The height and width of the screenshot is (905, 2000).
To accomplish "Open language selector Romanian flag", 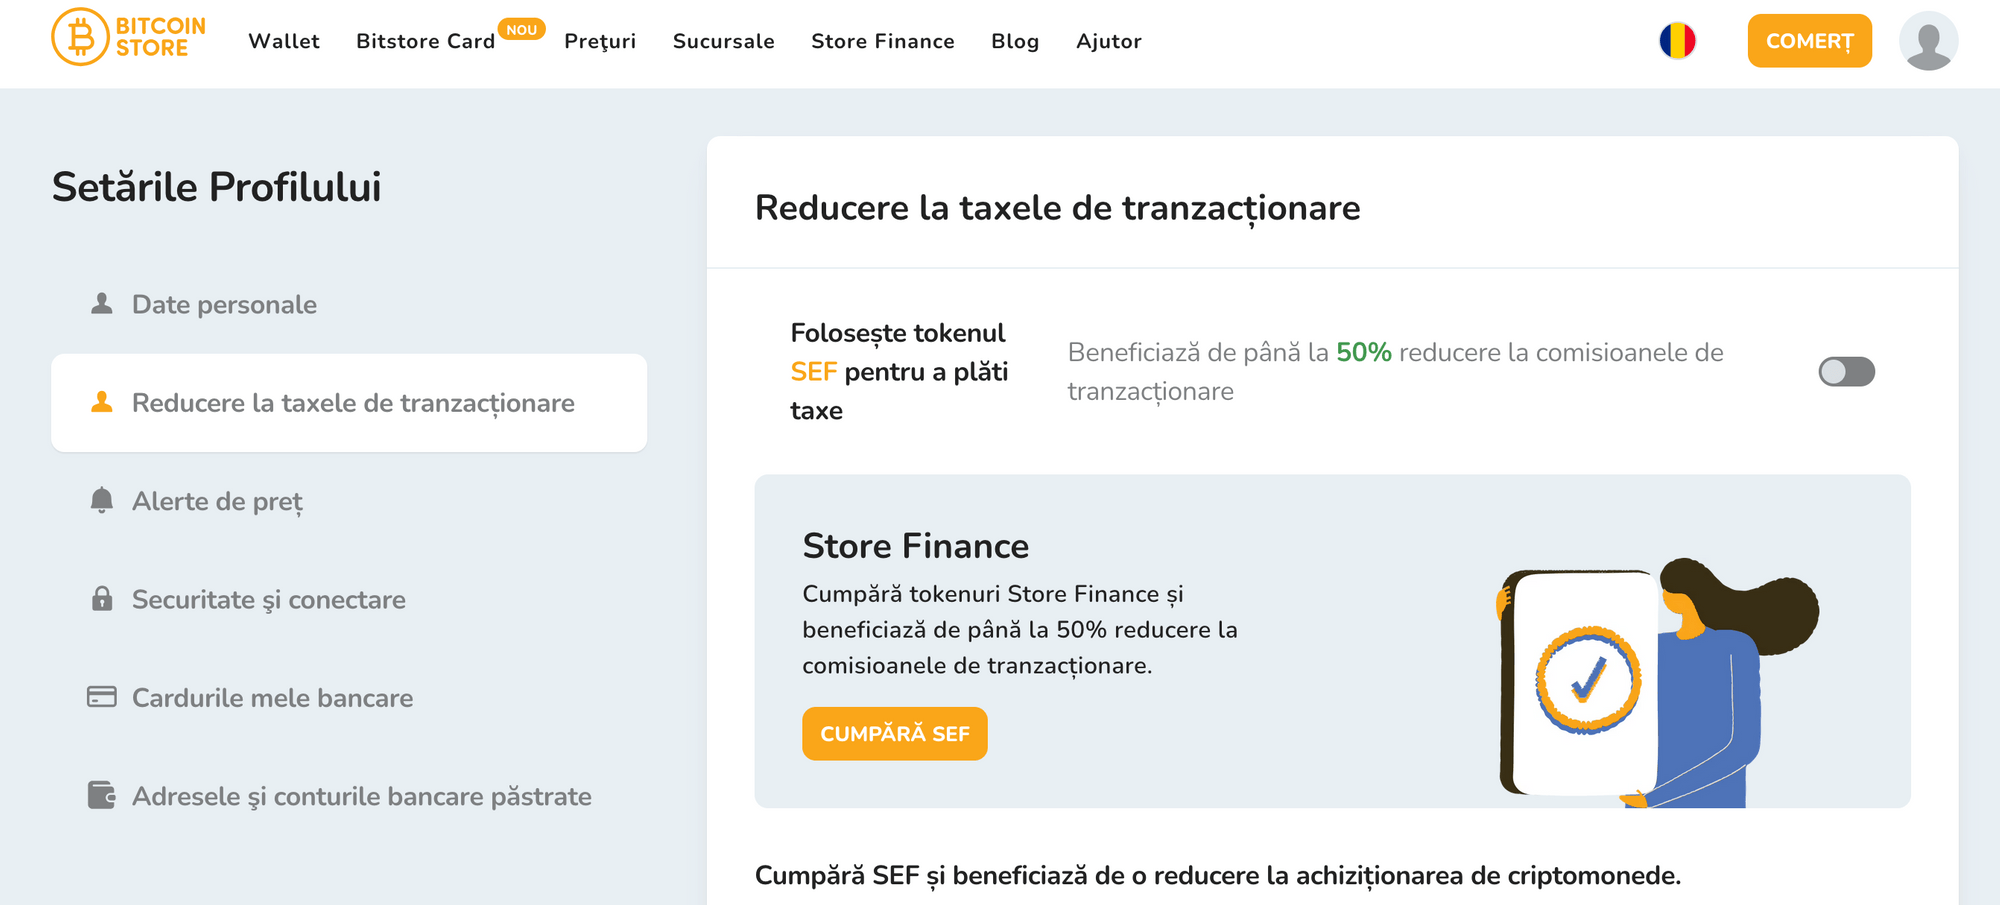I will point(1677,41).
